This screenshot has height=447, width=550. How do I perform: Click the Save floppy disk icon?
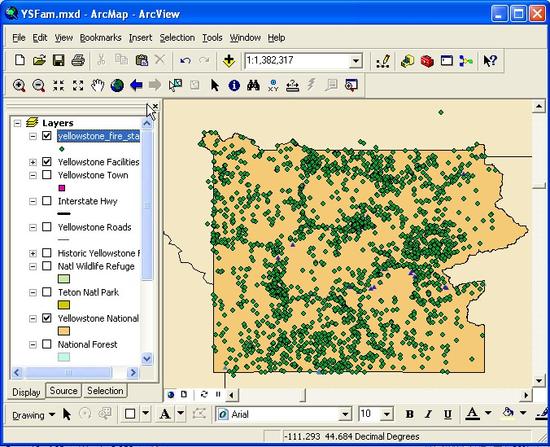click(x=59, y=60)
